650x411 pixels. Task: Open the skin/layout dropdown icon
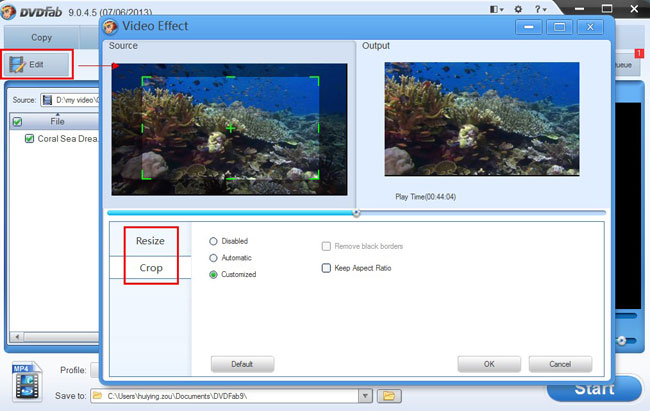tap(496, 9)
